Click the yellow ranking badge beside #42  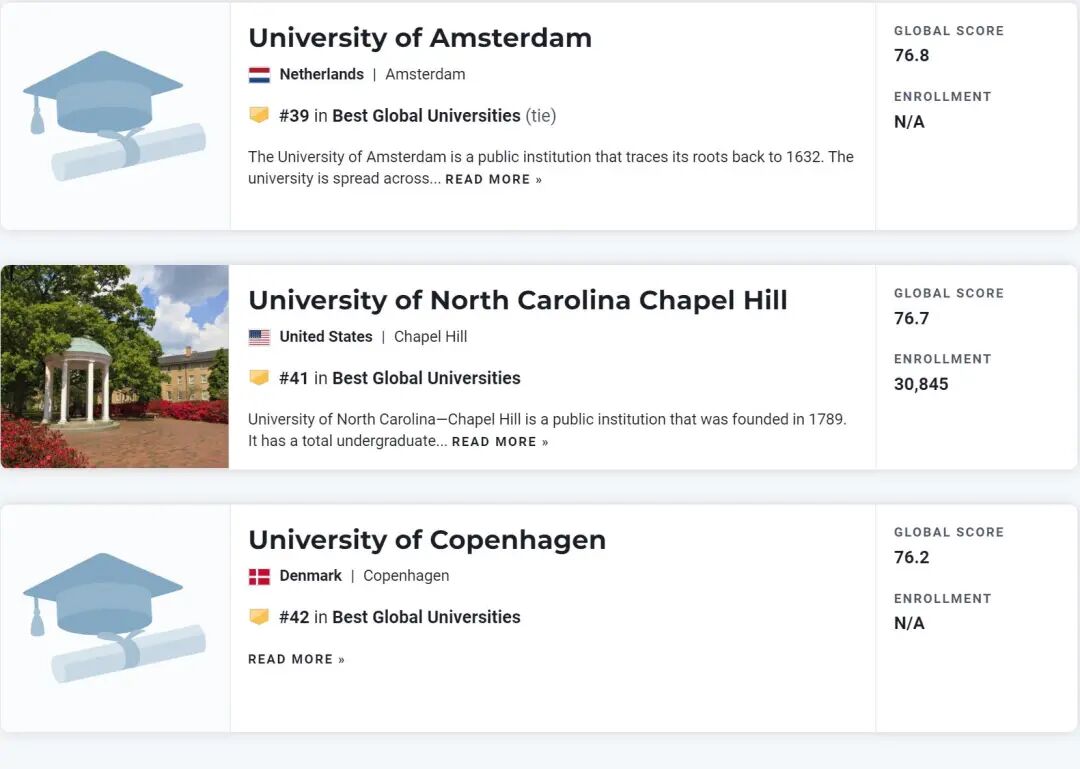point(259,617)
